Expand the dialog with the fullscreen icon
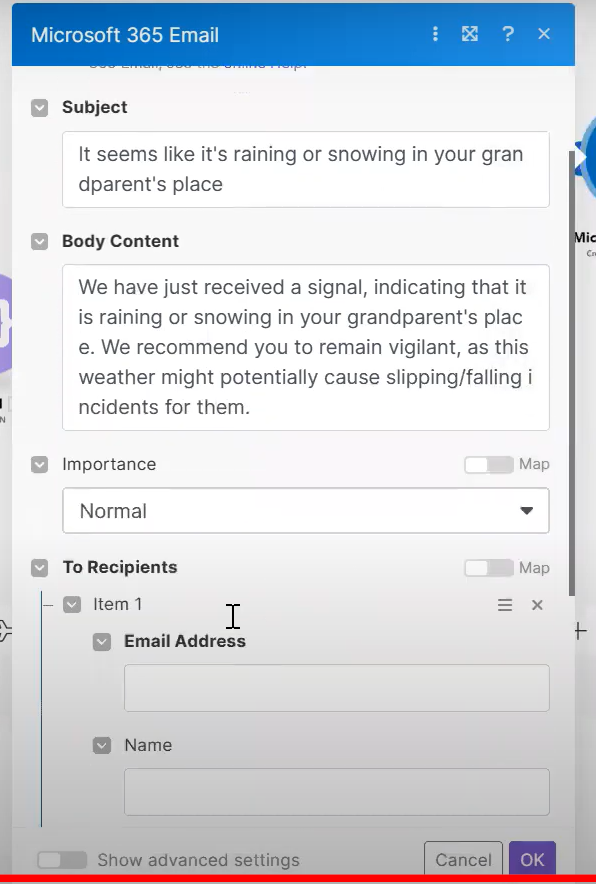596x884 pixels. (x=470, y=34)
